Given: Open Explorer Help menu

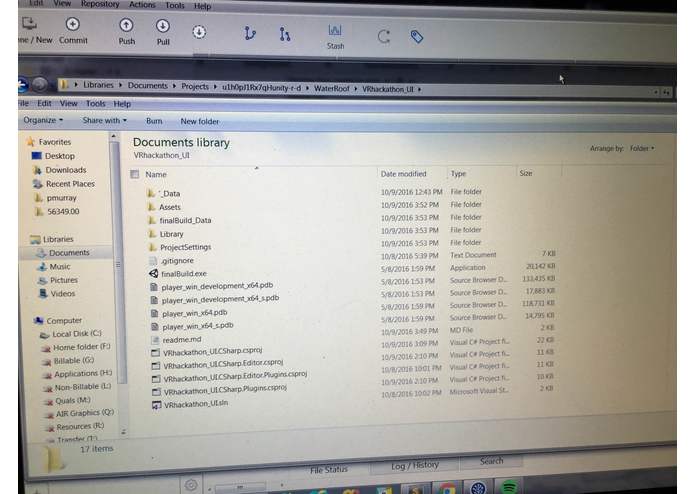Looking at the screenshot, I should coord(122,104).
